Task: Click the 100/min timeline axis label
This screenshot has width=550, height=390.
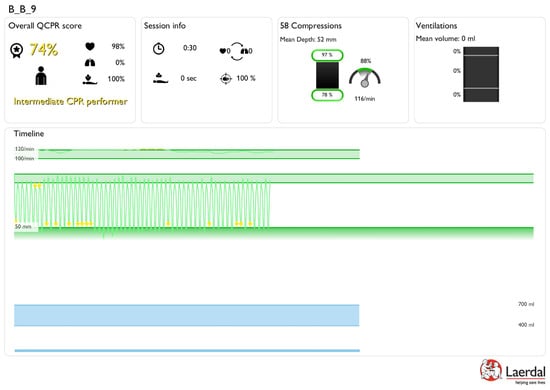Action: (x=25, y=159)
